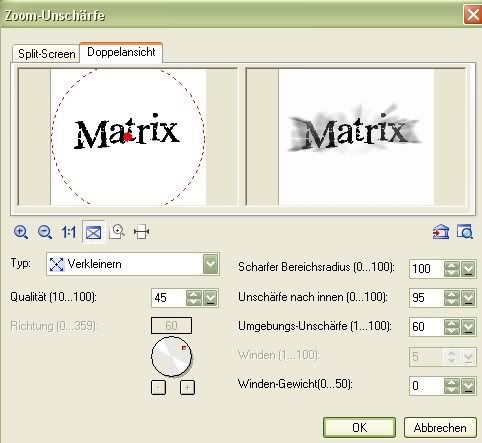Click the Qualität value field

click(169, 298)
